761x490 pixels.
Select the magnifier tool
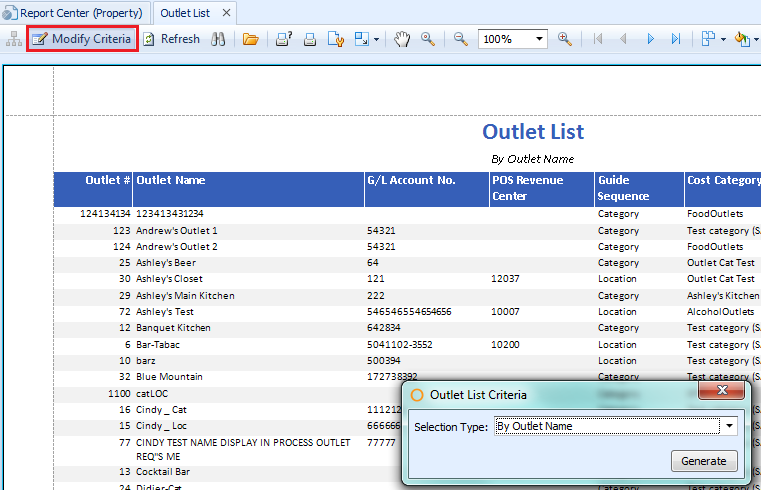pos(428,39)
